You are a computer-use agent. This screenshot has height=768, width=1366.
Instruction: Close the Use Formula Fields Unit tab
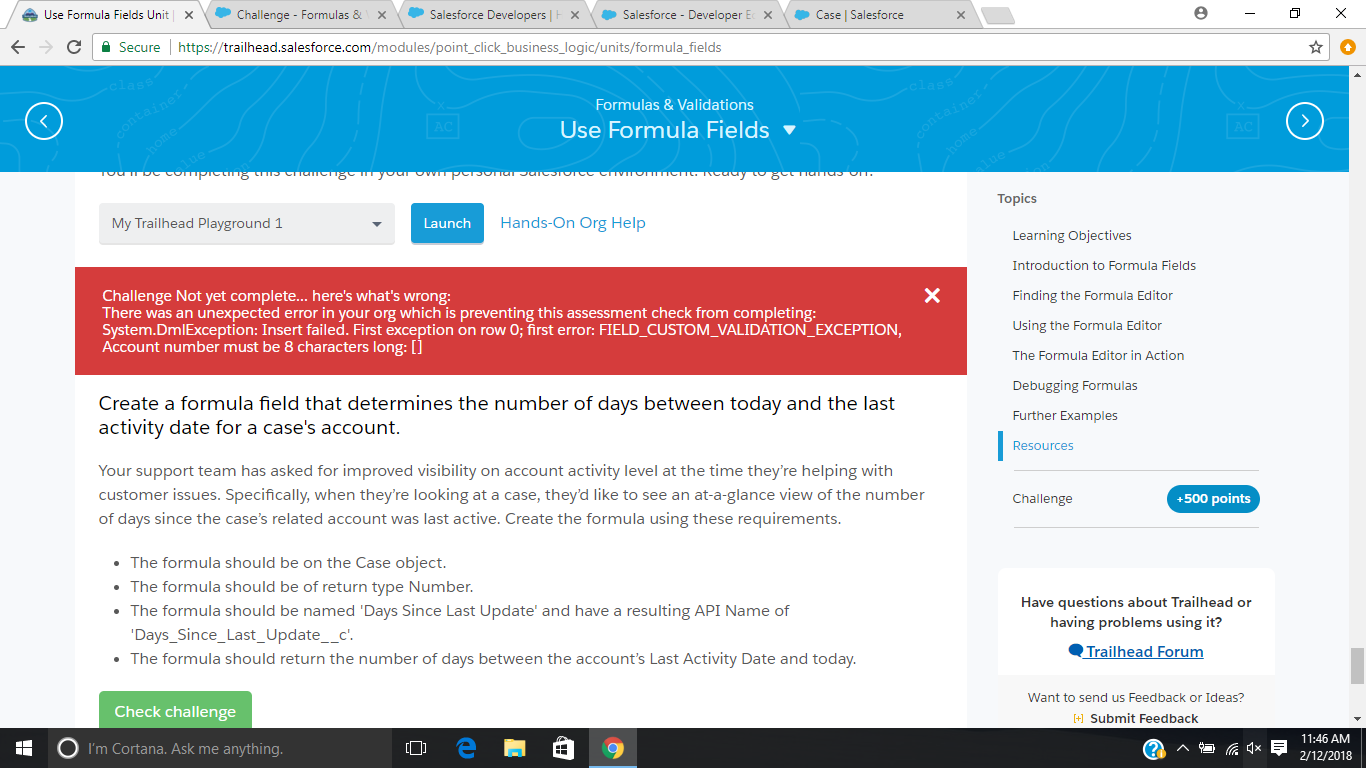[x=189, y=15]
